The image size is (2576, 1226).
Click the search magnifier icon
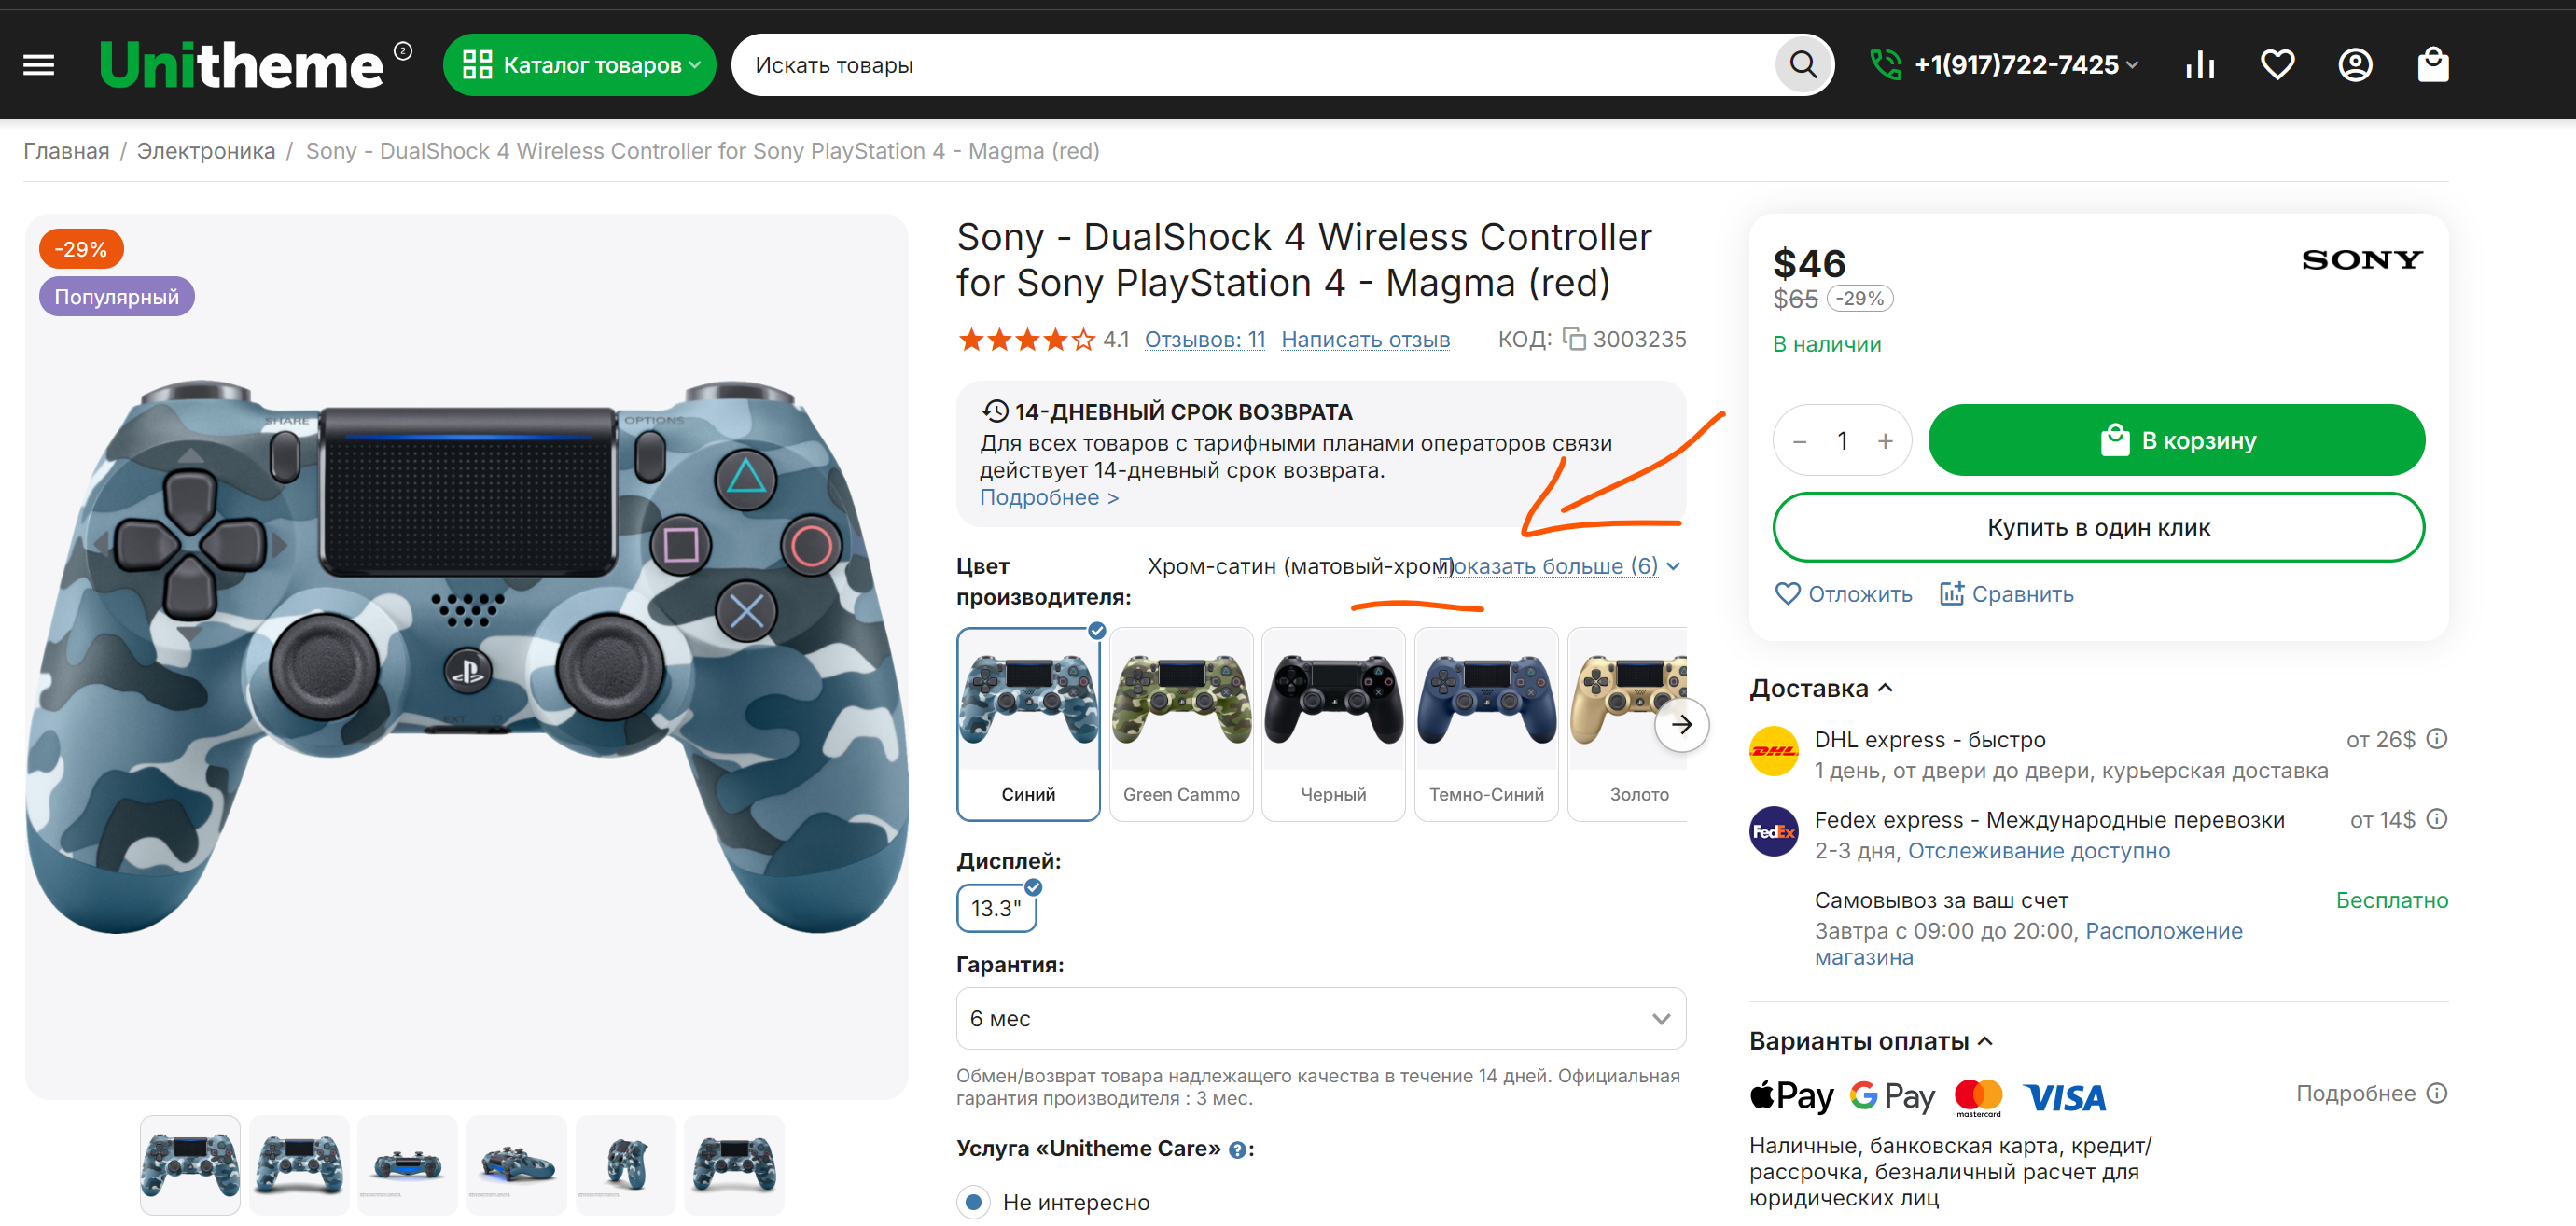tap(1802, 66)
